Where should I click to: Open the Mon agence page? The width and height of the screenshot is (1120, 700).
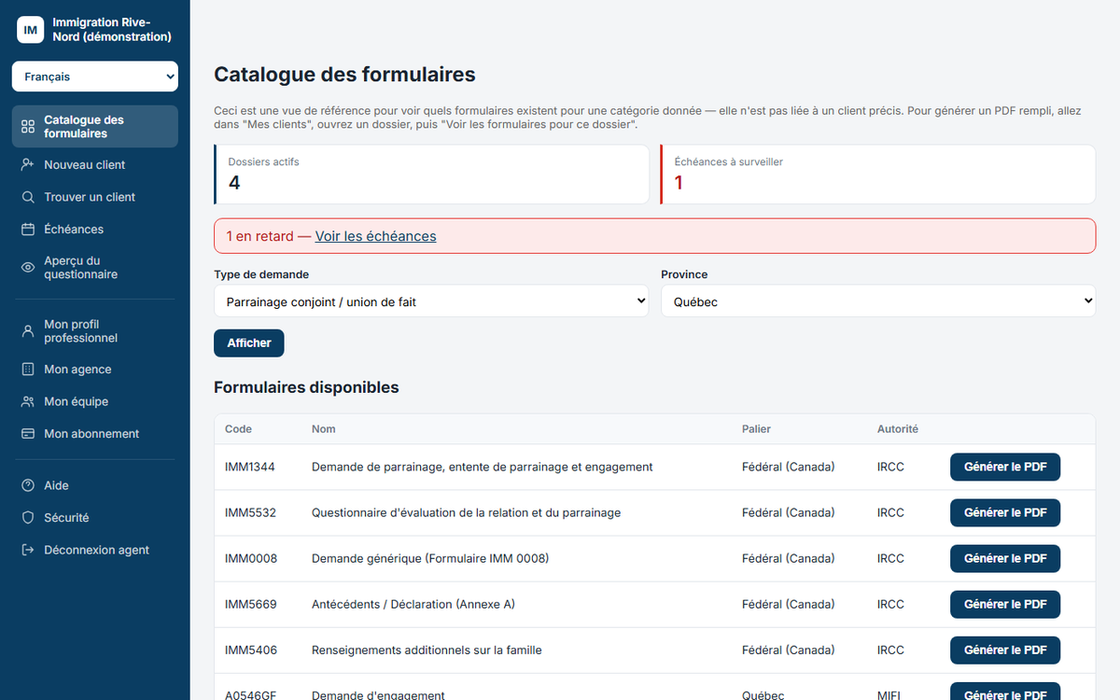pyautogui.click(x=95, y=369)
